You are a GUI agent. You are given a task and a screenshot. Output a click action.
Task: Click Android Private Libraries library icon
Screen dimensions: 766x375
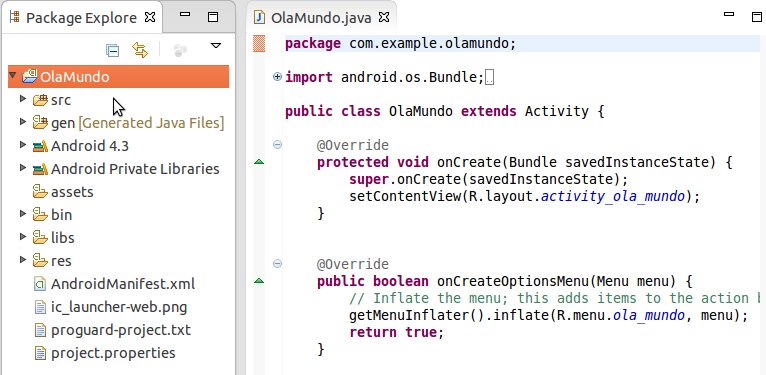(41, 169)
